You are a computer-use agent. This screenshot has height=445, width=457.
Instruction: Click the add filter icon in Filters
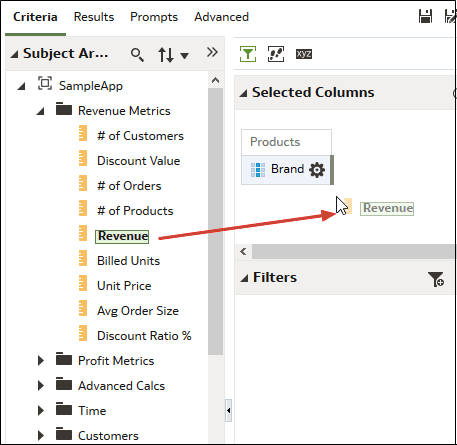436,279
